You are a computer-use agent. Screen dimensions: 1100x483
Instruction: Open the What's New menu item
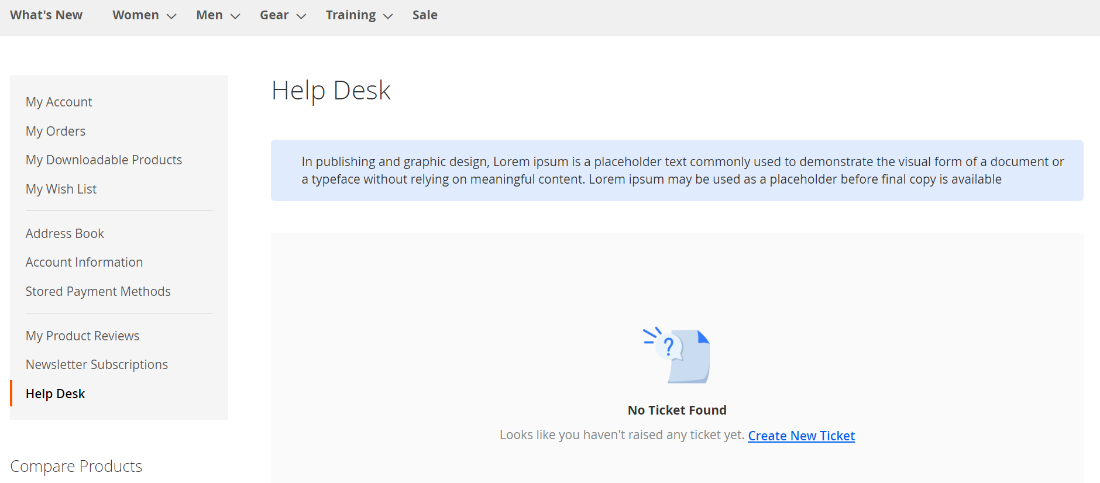click(46, 15)
